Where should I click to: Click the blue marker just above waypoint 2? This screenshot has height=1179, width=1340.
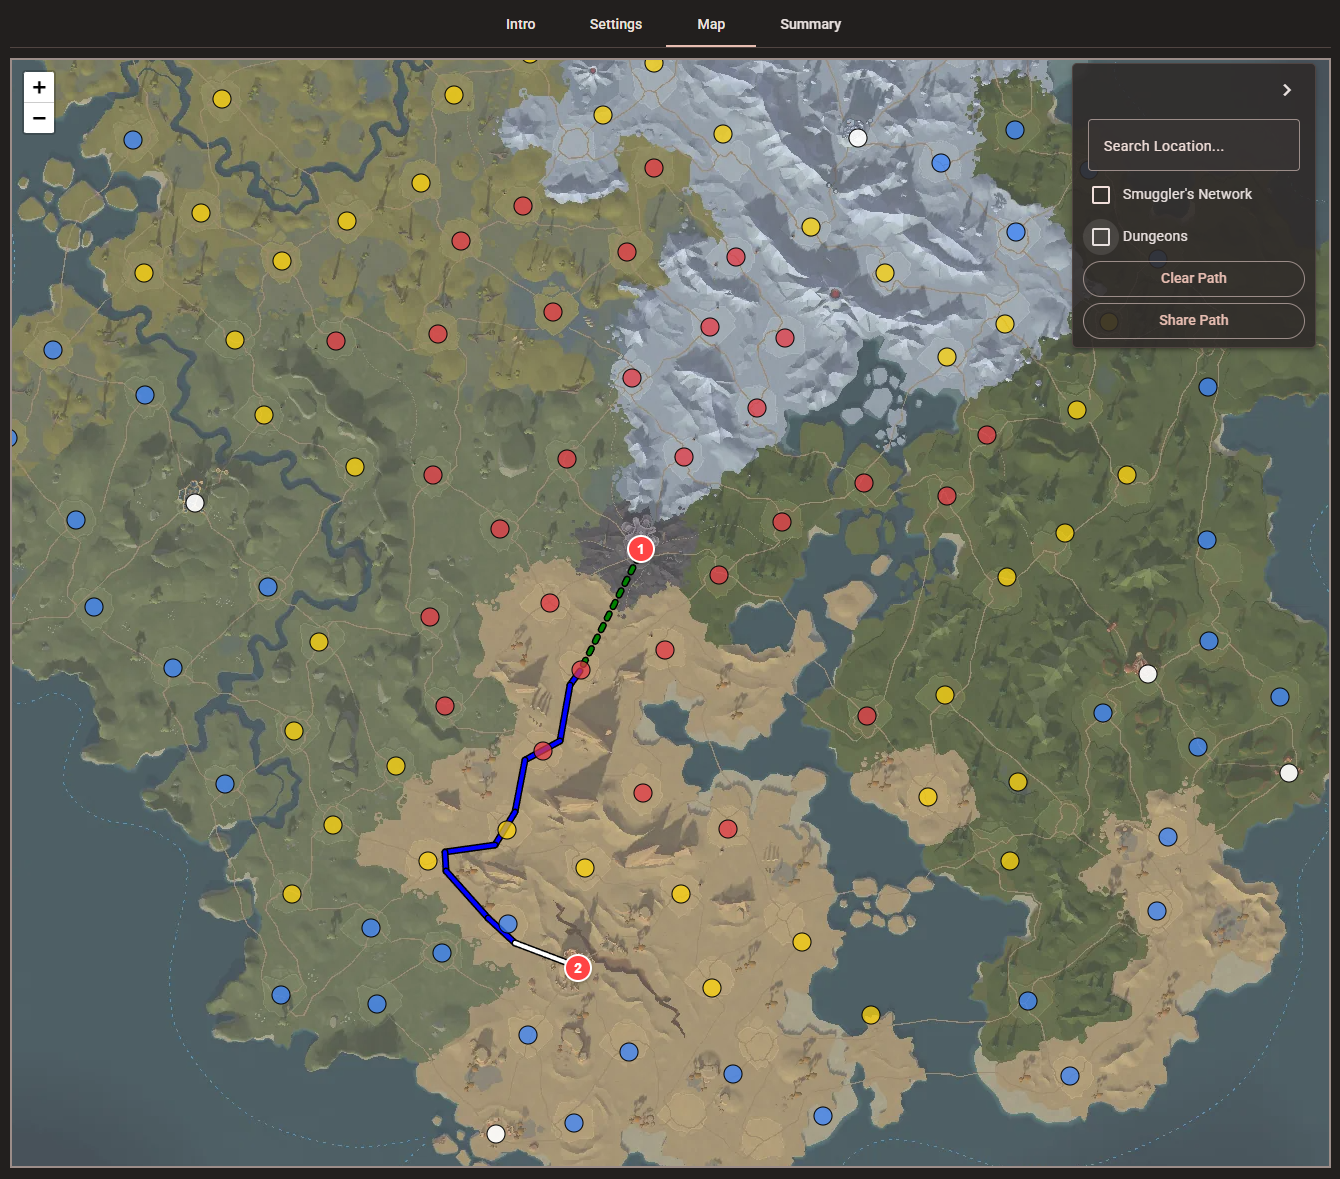[510, 924]
